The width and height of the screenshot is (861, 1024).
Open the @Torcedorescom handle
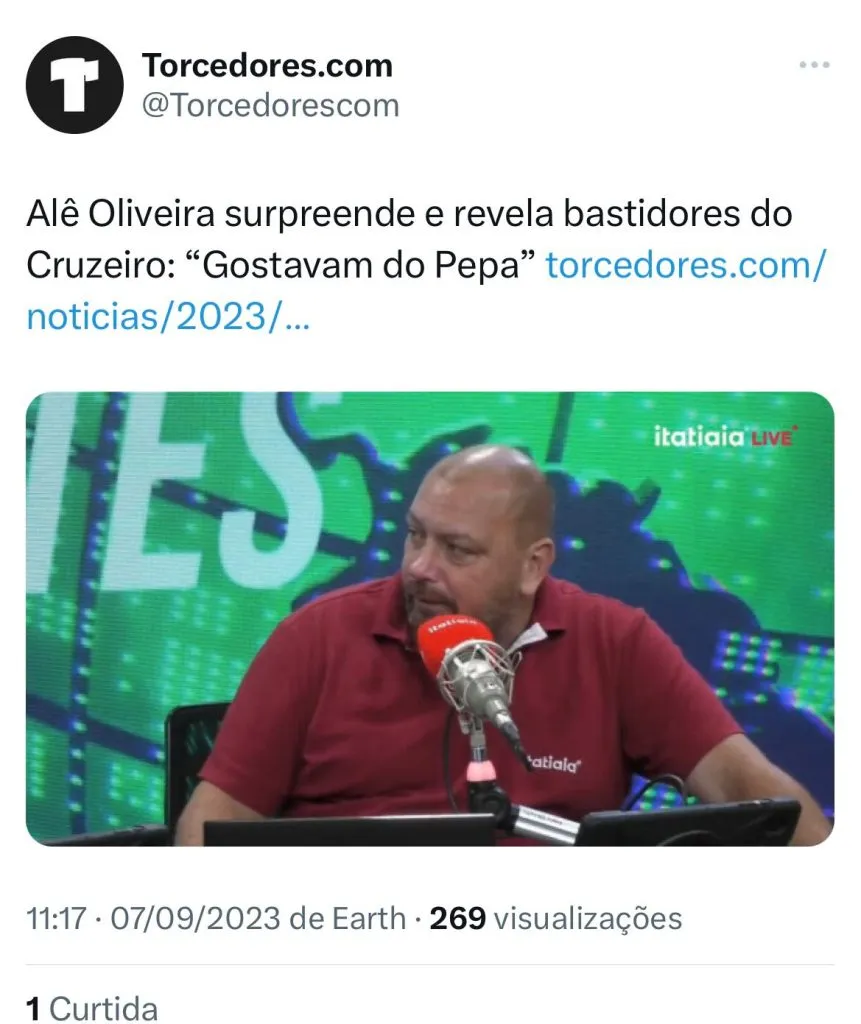270,106
